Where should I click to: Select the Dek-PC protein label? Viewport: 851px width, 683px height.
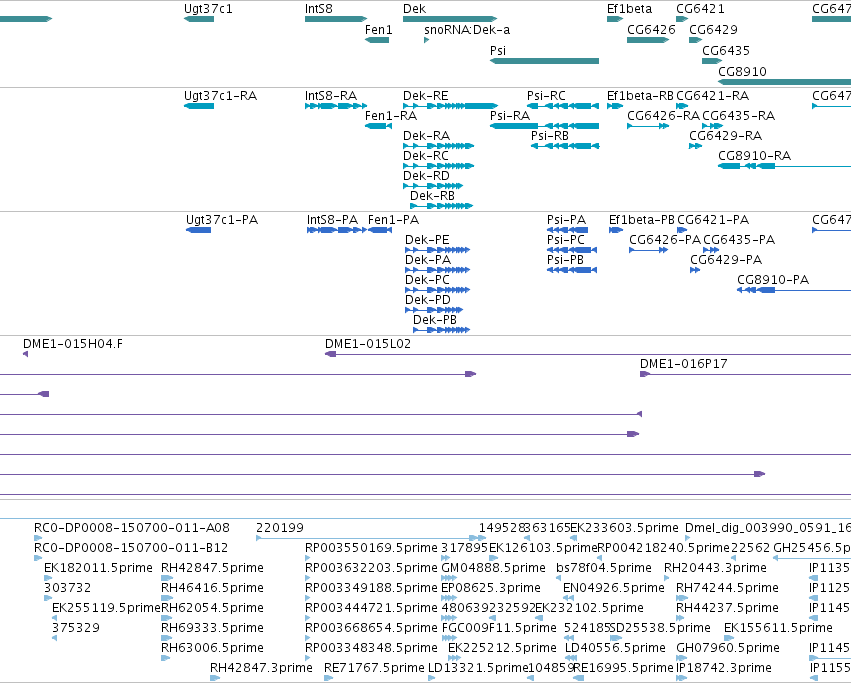pyautogui.click(x=428, y=280)
